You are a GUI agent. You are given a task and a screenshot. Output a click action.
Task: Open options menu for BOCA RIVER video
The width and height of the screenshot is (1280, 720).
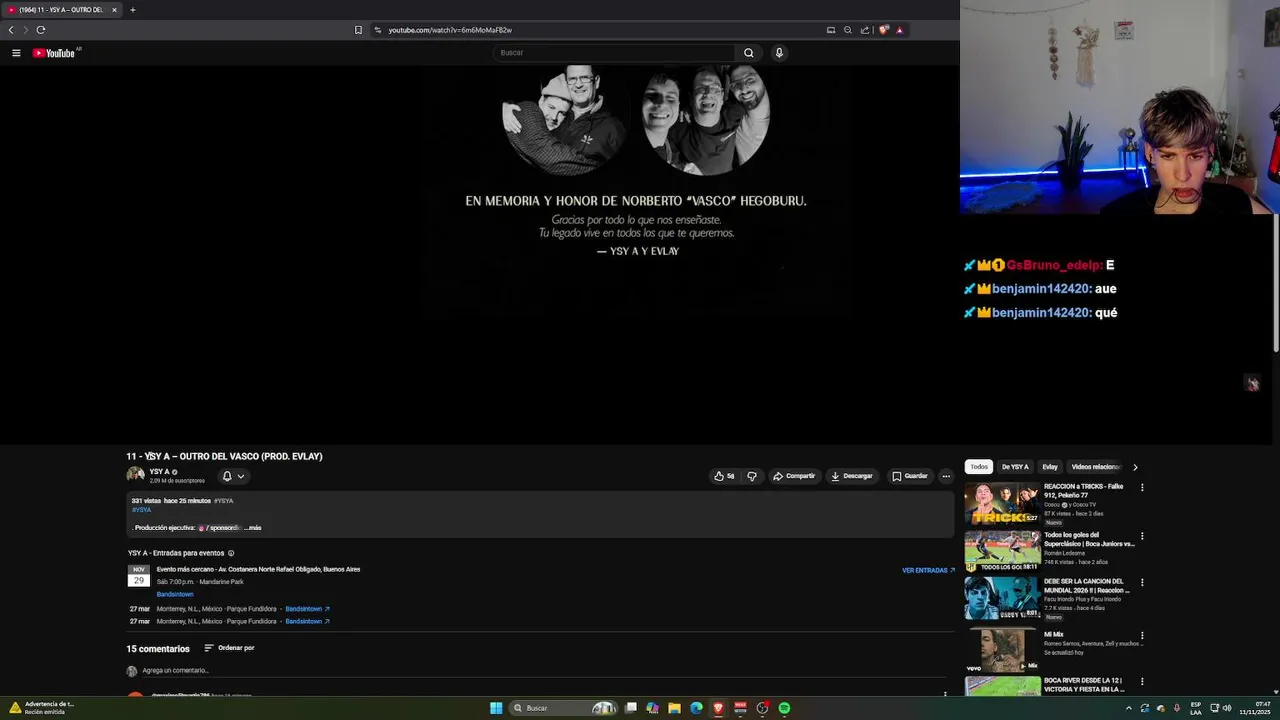click(1142, 682)
